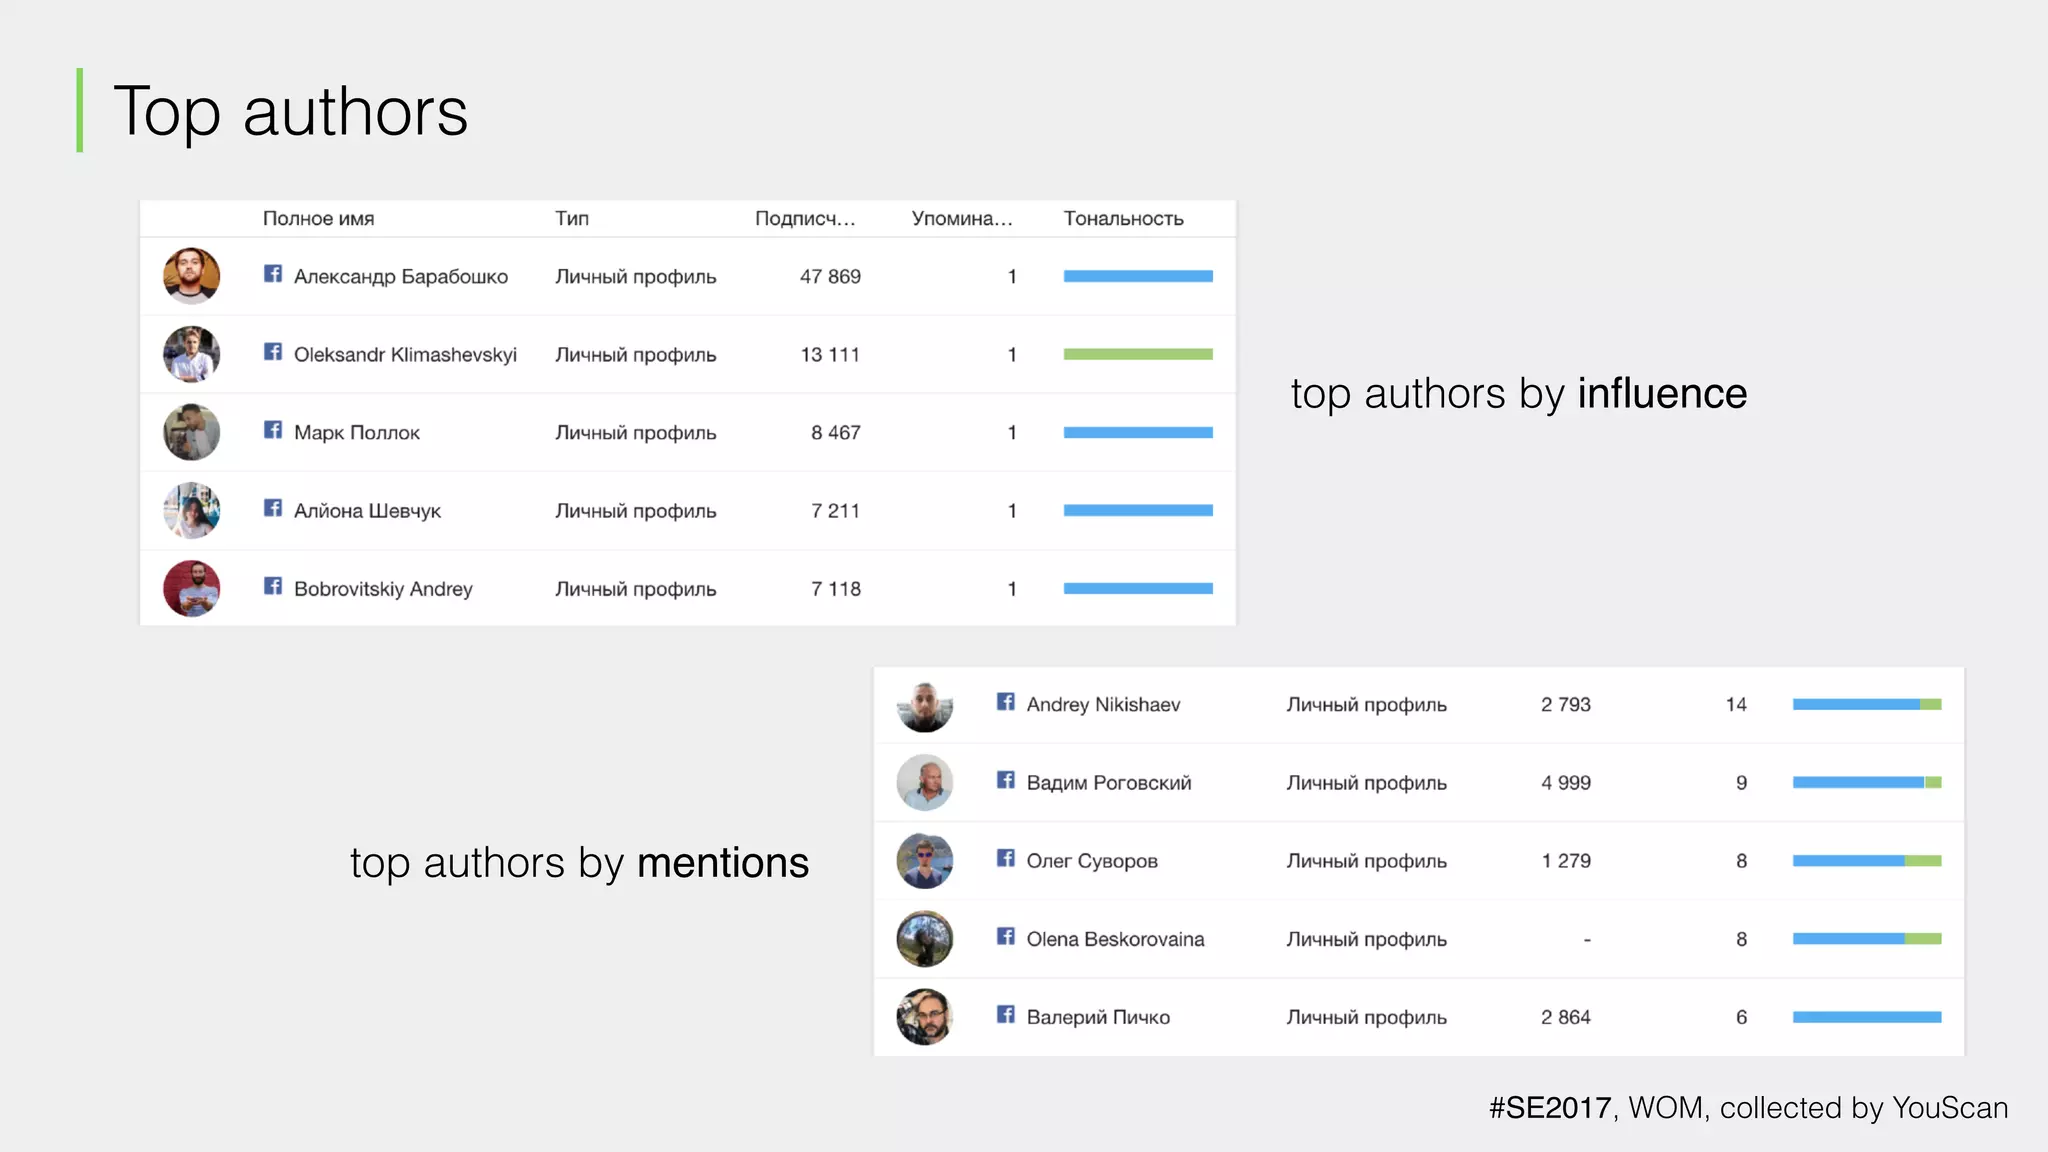Select author name Olena Beskorovaina

1115,939
